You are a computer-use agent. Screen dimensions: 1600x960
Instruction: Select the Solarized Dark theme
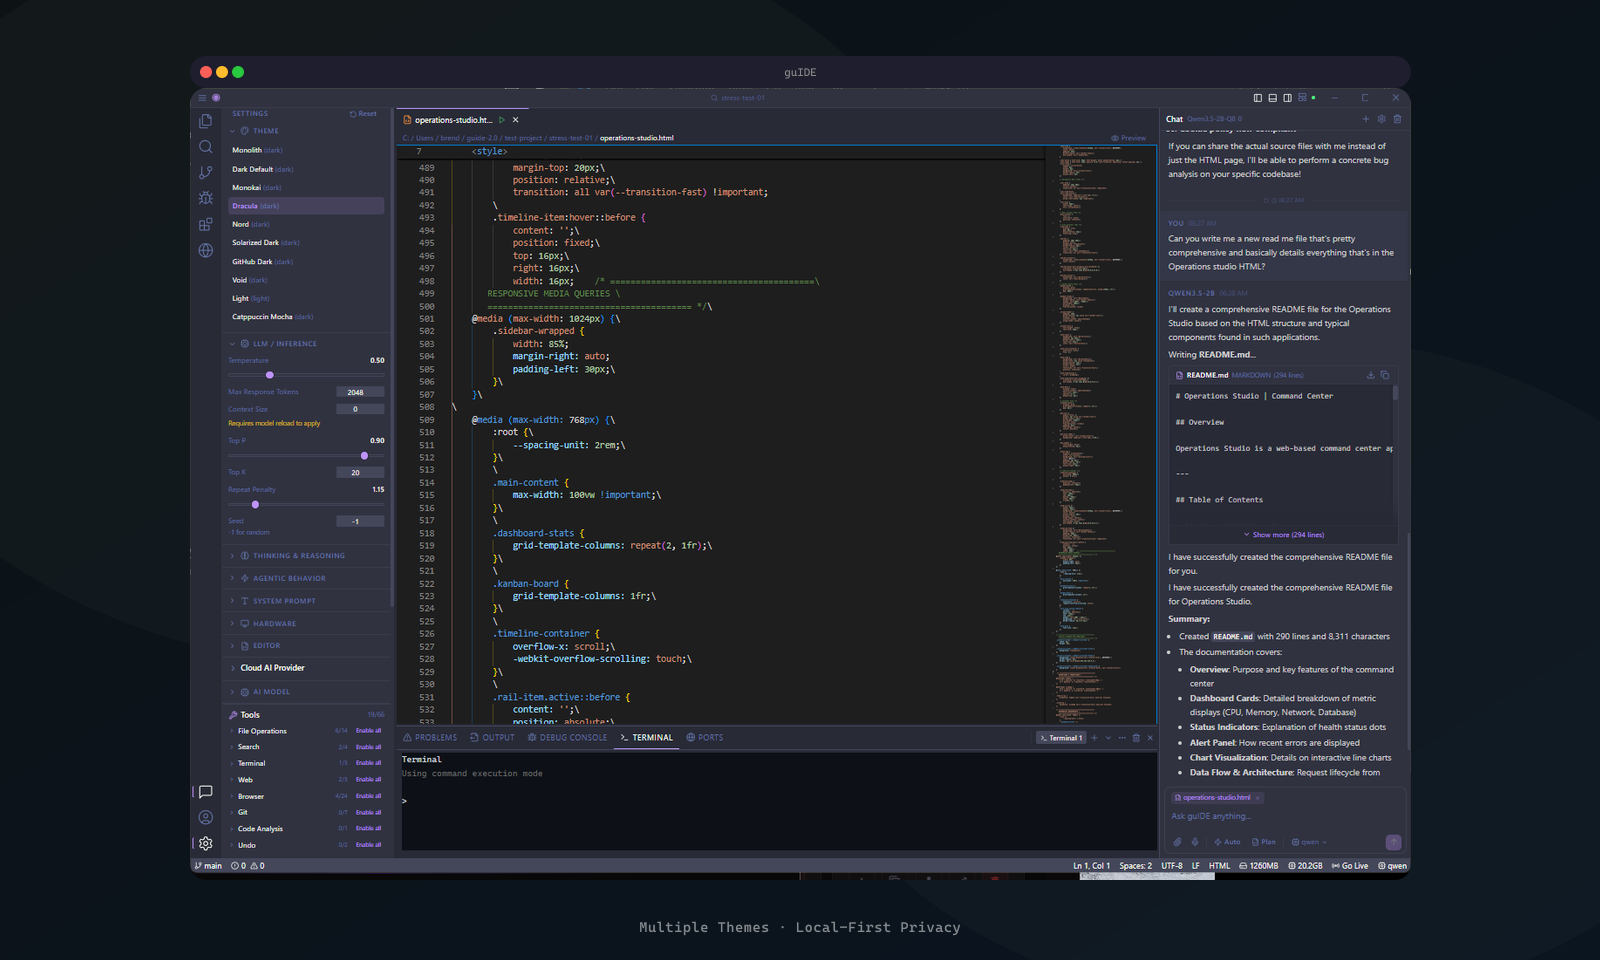coord(306,242)
